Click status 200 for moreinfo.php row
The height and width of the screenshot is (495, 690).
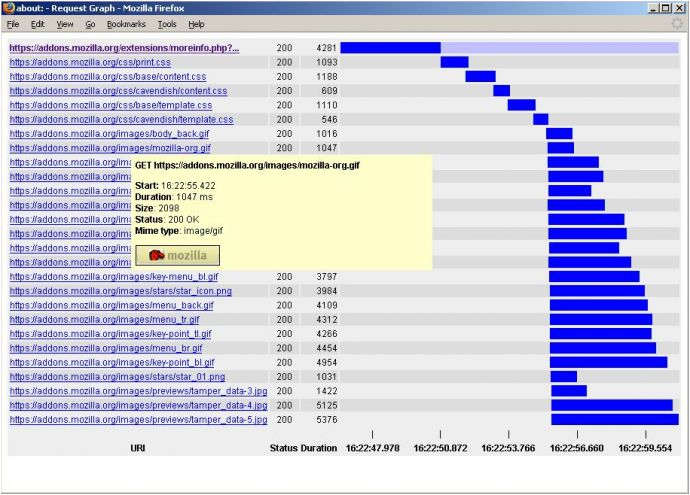[x=284, y=48]
